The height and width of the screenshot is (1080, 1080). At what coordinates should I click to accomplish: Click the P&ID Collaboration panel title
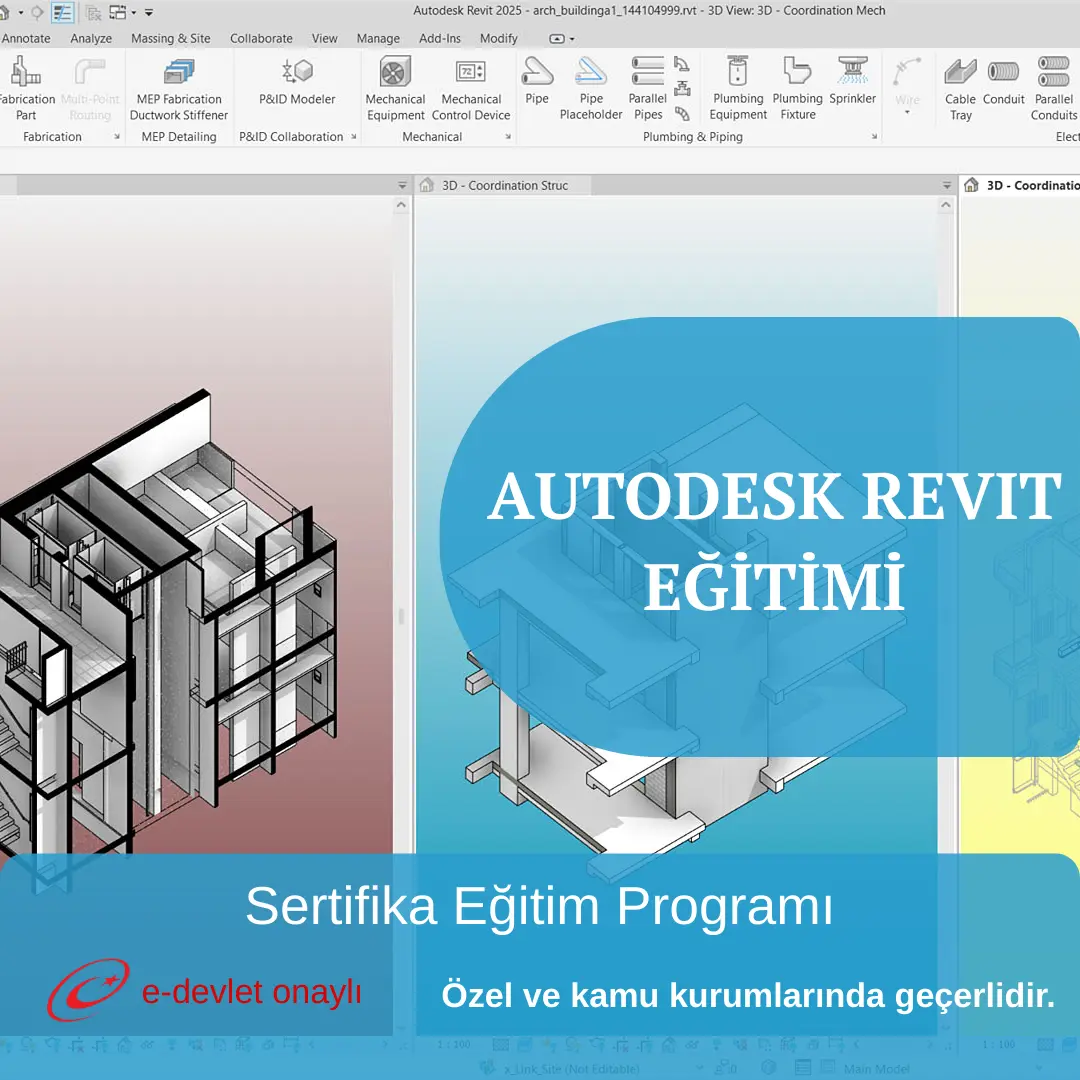[x=291, y=136]
